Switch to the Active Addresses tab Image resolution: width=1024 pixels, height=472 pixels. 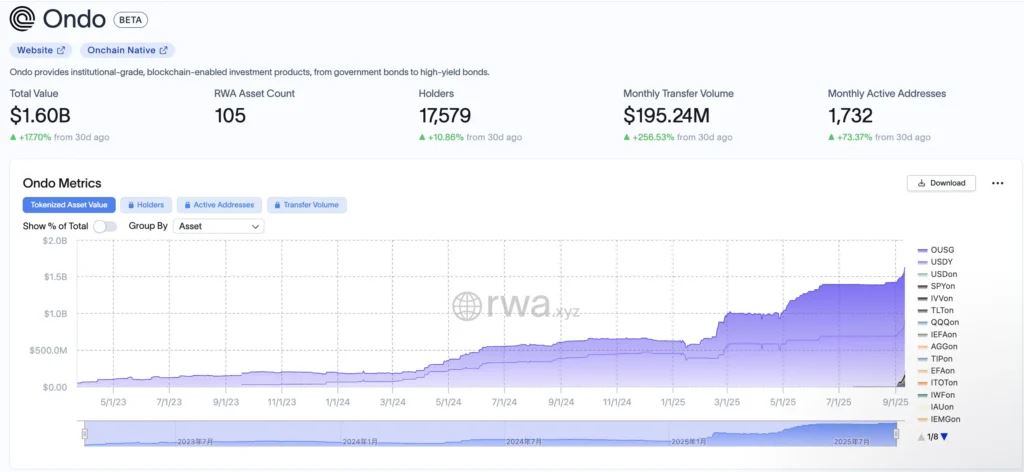220,205
